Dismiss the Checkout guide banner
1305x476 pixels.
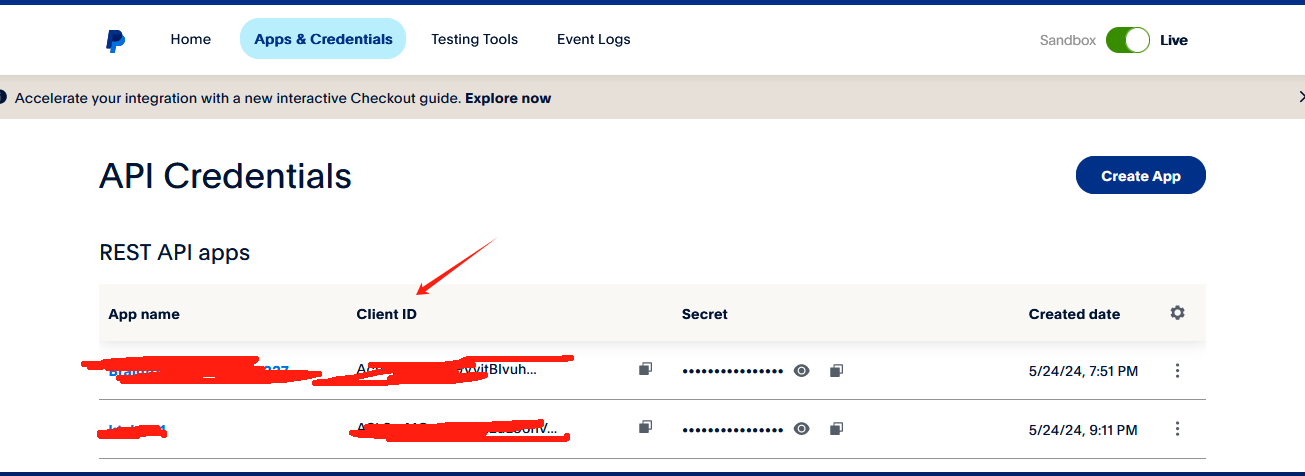click(x=1300, y=97)
